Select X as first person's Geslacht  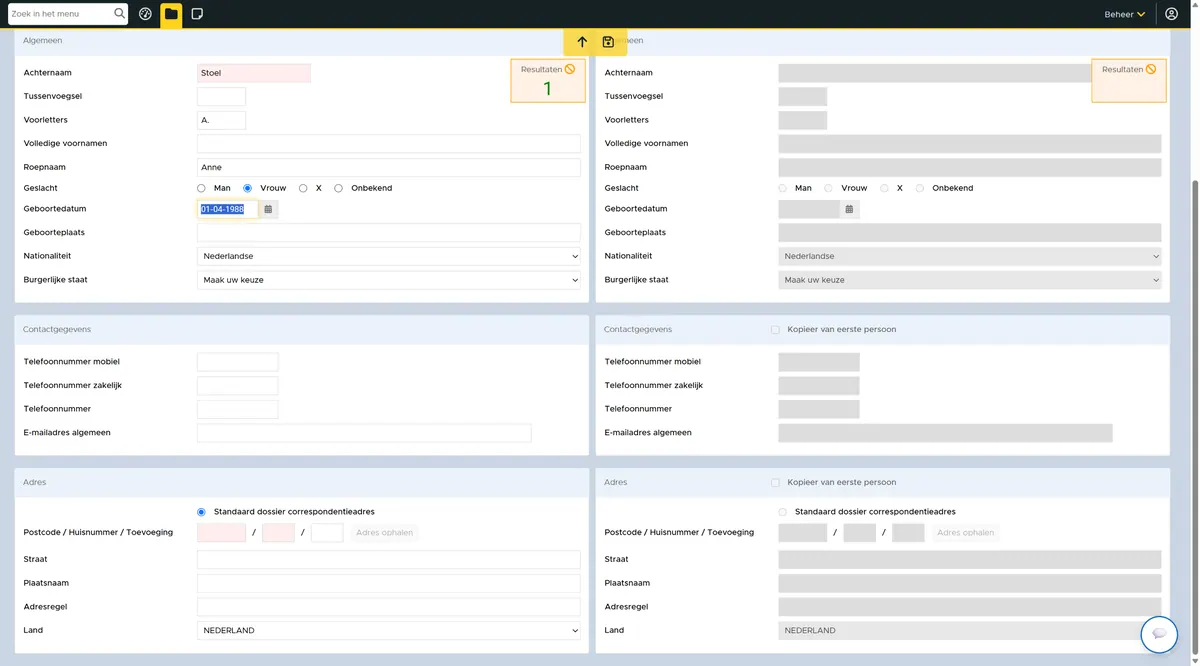pos(303,188)
